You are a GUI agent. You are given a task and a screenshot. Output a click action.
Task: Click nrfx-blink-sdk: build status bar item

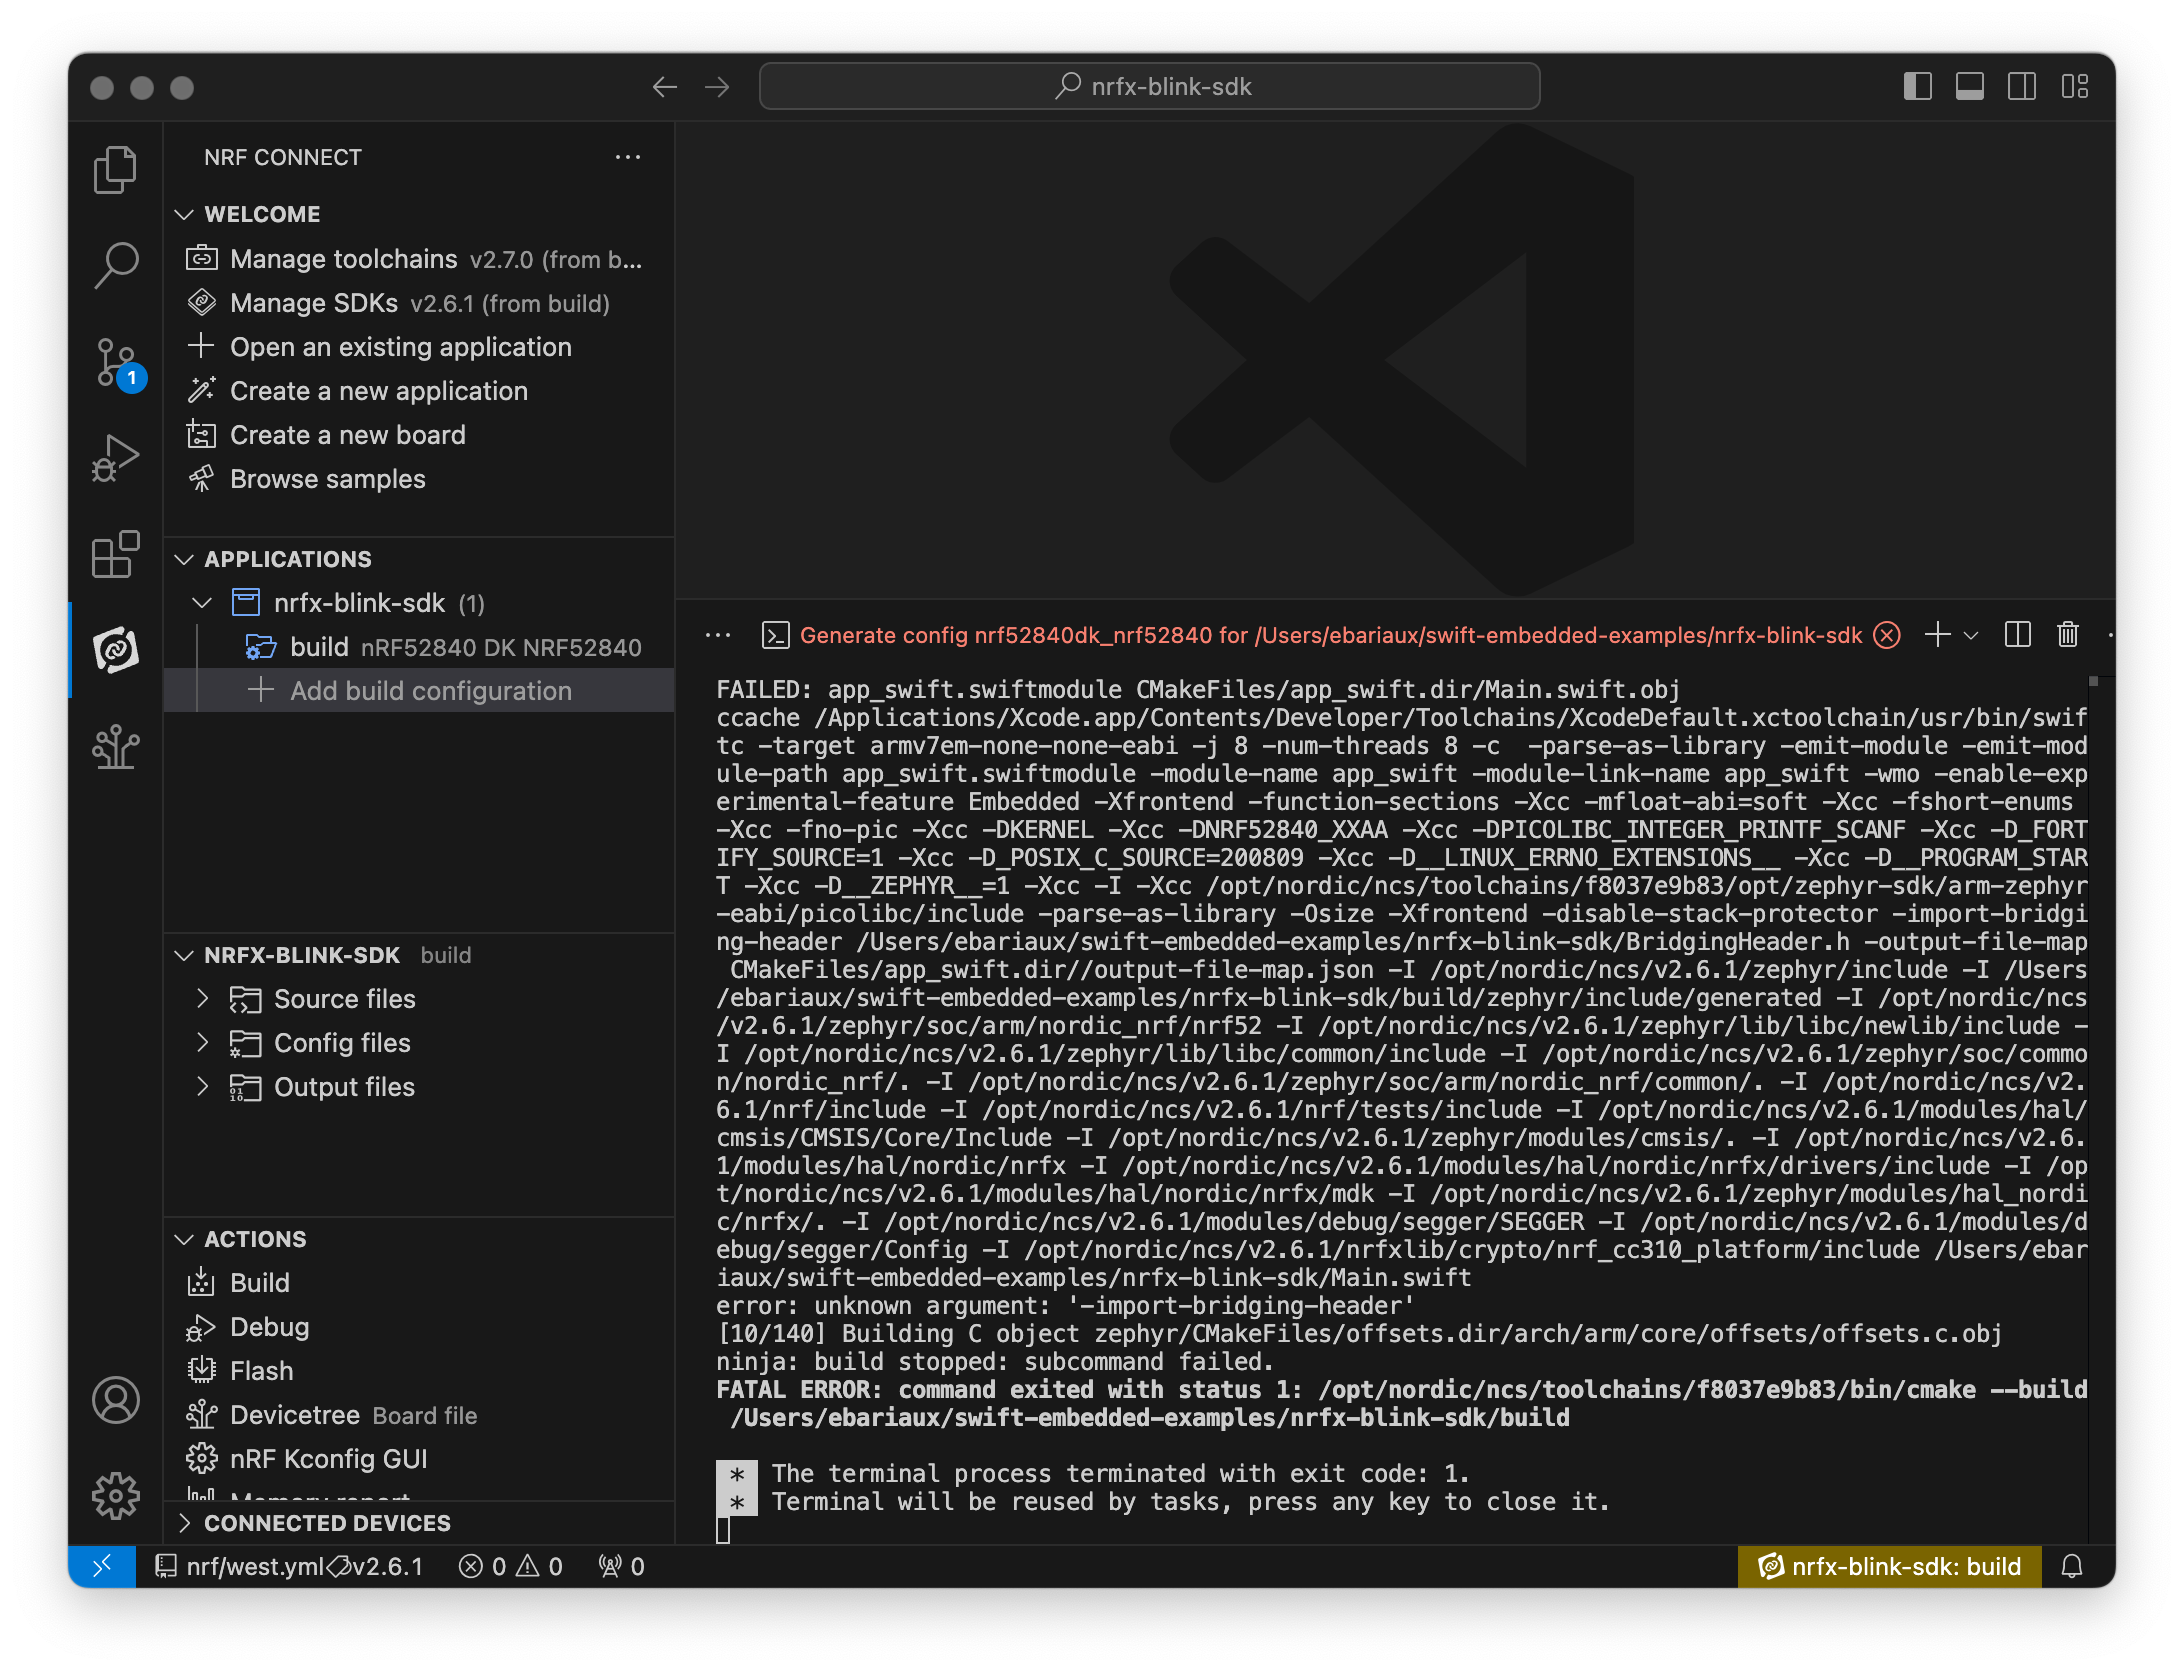tap(1890, 1566)
